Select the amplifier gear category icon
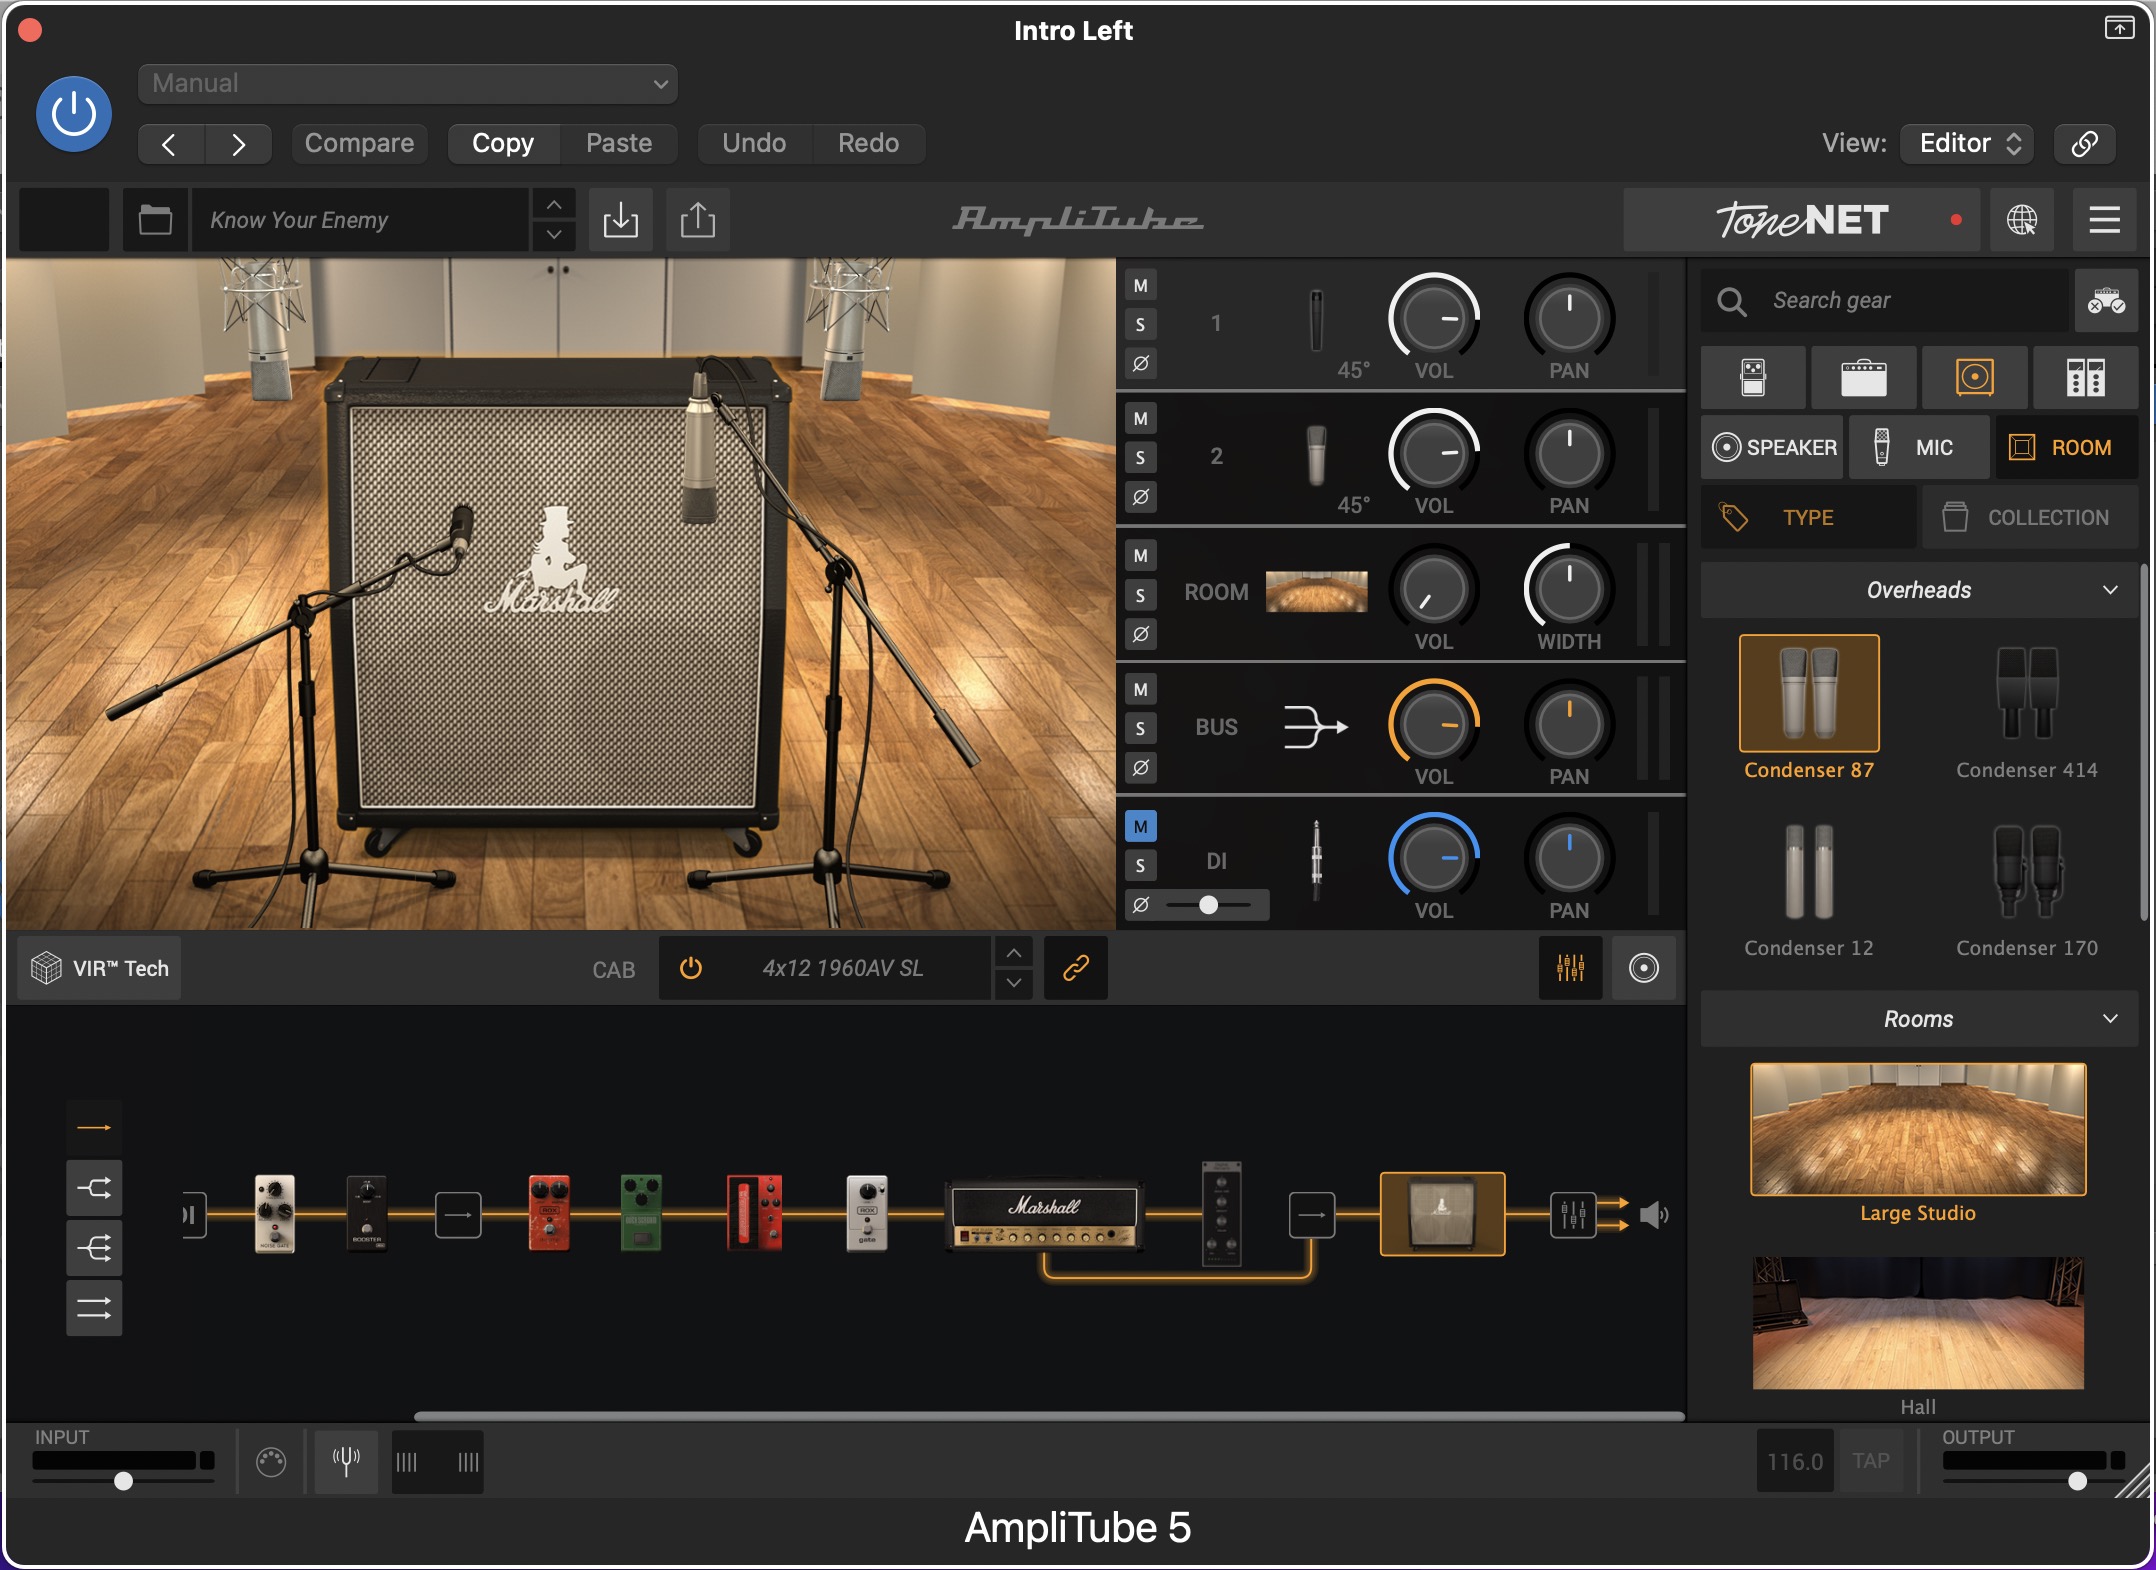This screenshot has width=2156, height=1570. tap(1864, 378)
